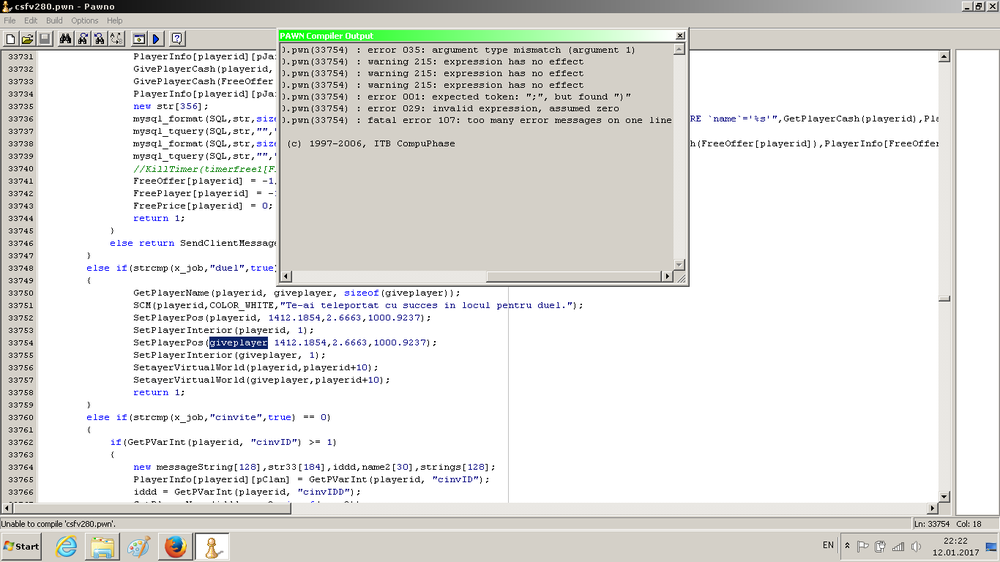The width and height of the screenshot is (1000, 562).
Task: Click the compiler output scroll-right arrow
Action: tap(667, 276)
